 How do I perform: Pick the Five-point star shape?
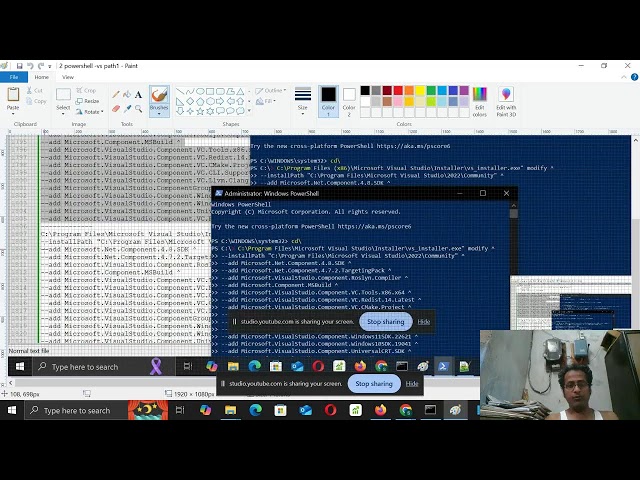(x=200, y=111)
